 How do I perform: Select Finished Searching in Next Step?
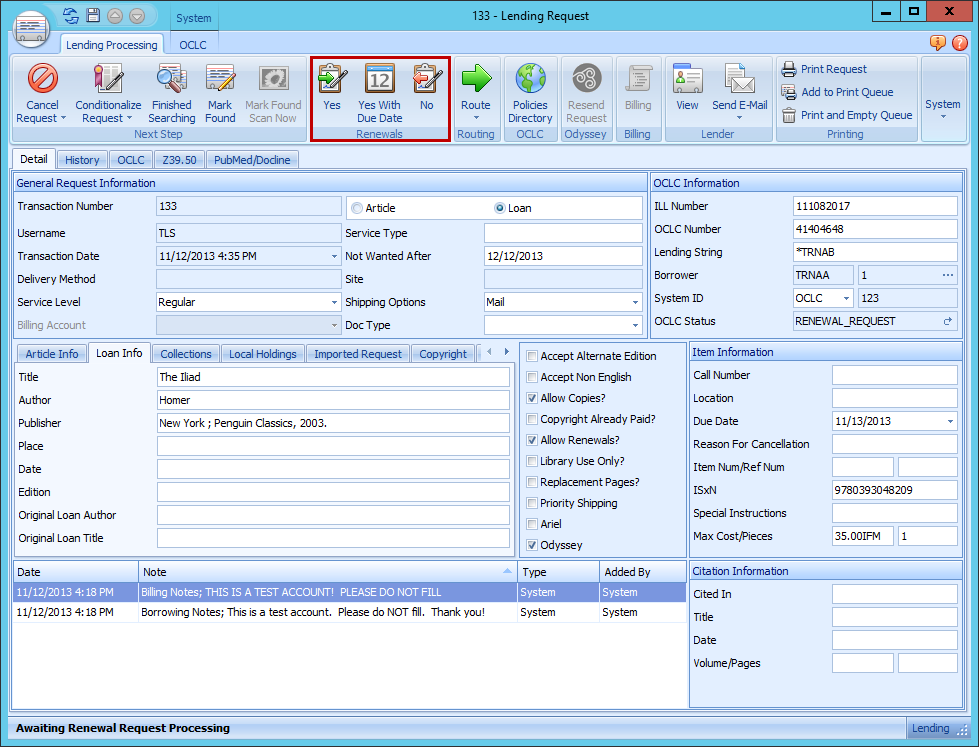pyautogui.click(x=171, y=79)
